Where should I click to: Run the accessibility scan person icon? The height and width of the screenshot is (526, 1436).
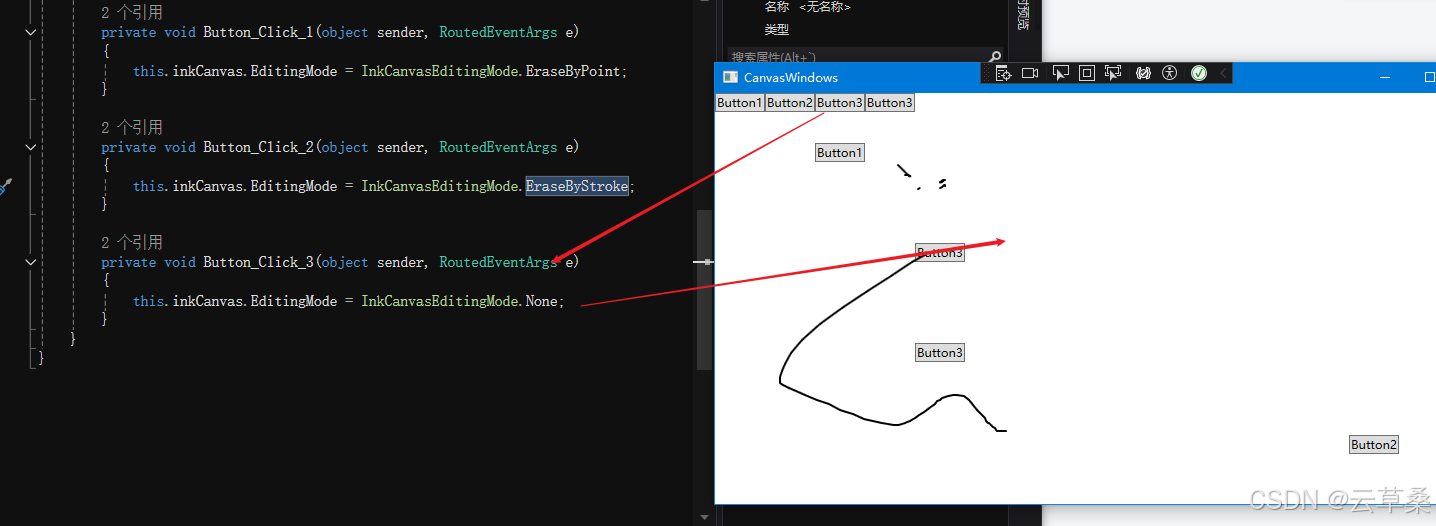point(1170,73)
